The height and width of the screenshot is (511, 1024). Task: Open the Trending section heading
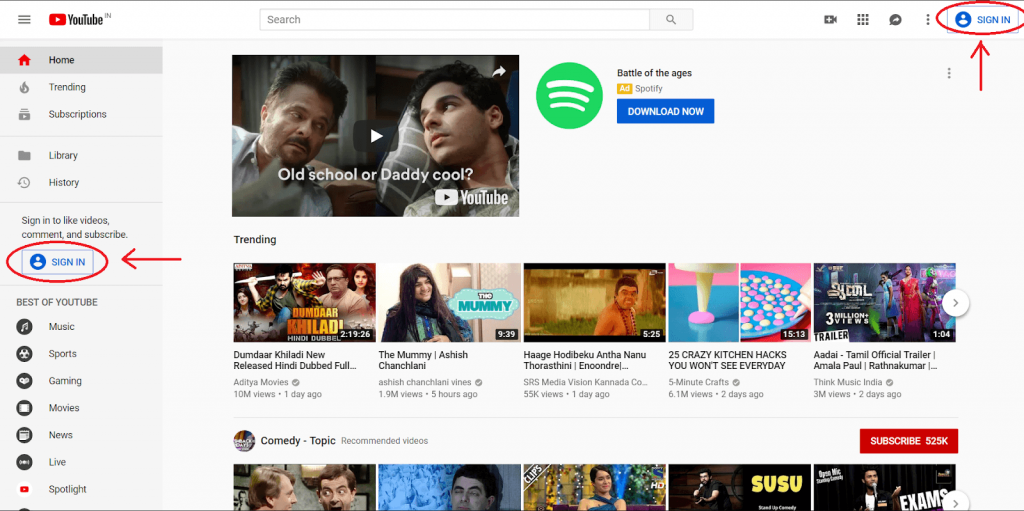click(255, 240)
